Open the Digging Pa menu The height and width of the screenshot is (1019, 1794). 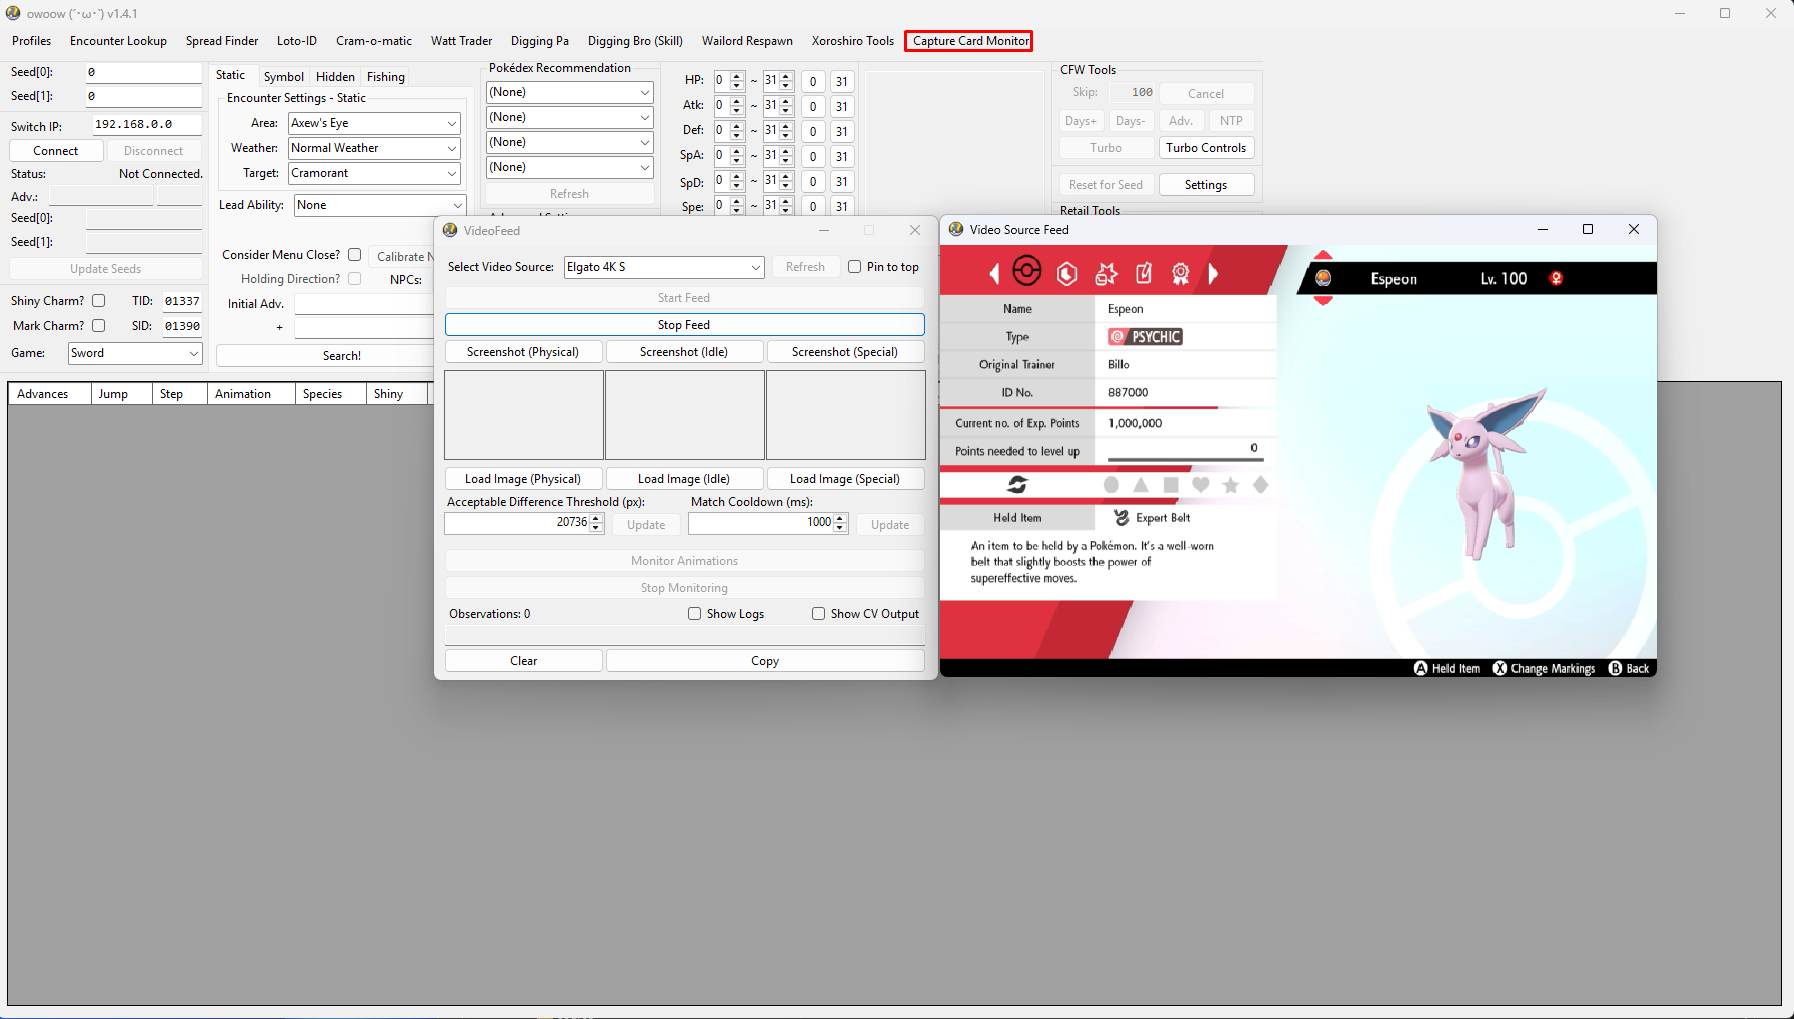pyautogui.click(x=540, y=41)
